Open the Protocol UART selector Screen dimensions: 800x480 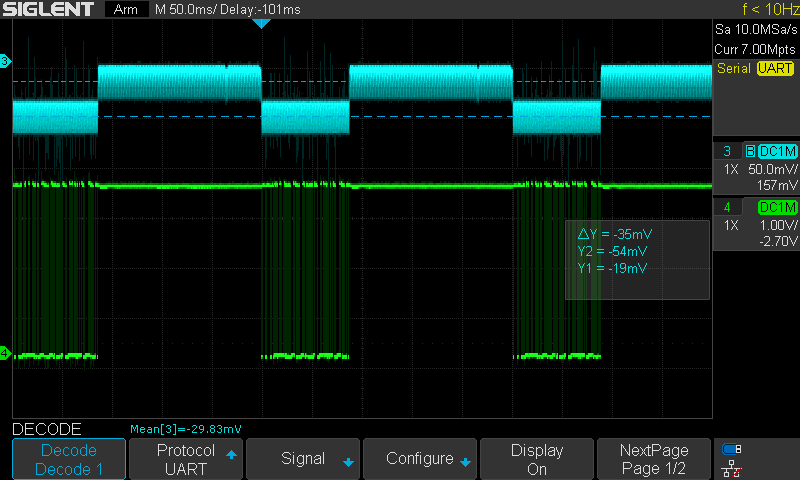(186, 459)
